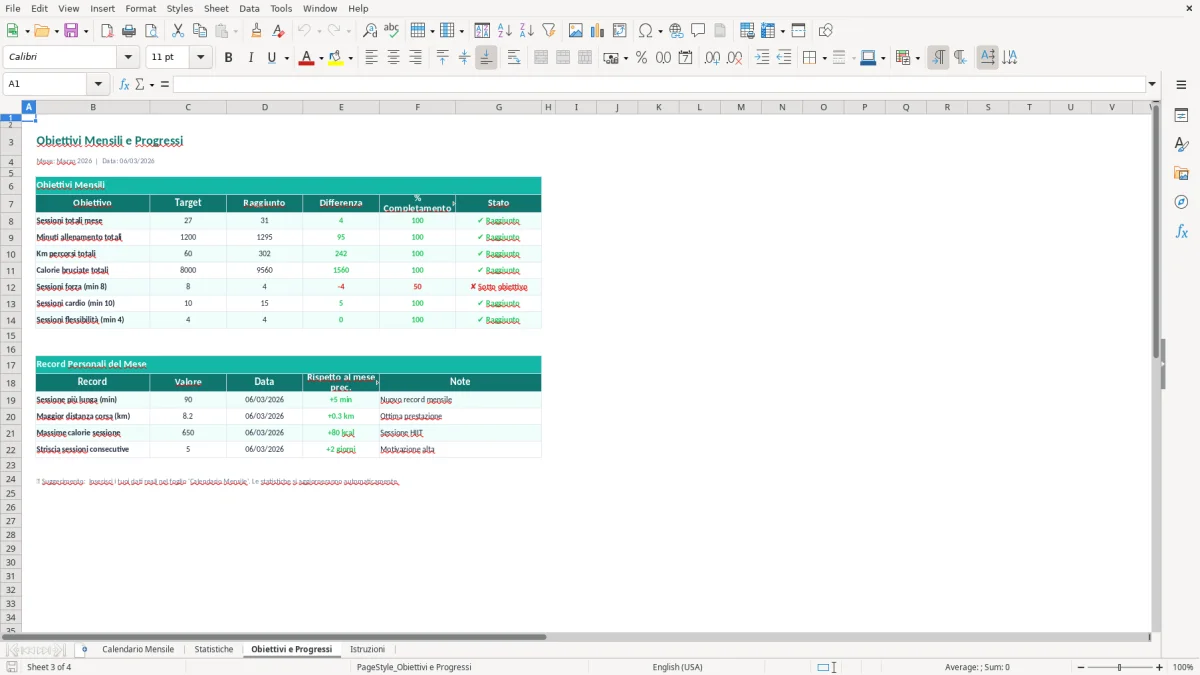Toggle Align Bottom vertical alignment
Screen dimensions: 1200x675
[x=486, y=58]
